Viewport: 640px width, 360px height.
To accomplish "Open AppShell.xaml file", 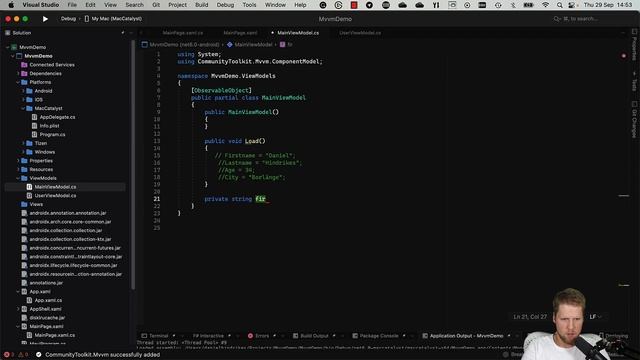I will pyautogui.click(x=45, y=309).
